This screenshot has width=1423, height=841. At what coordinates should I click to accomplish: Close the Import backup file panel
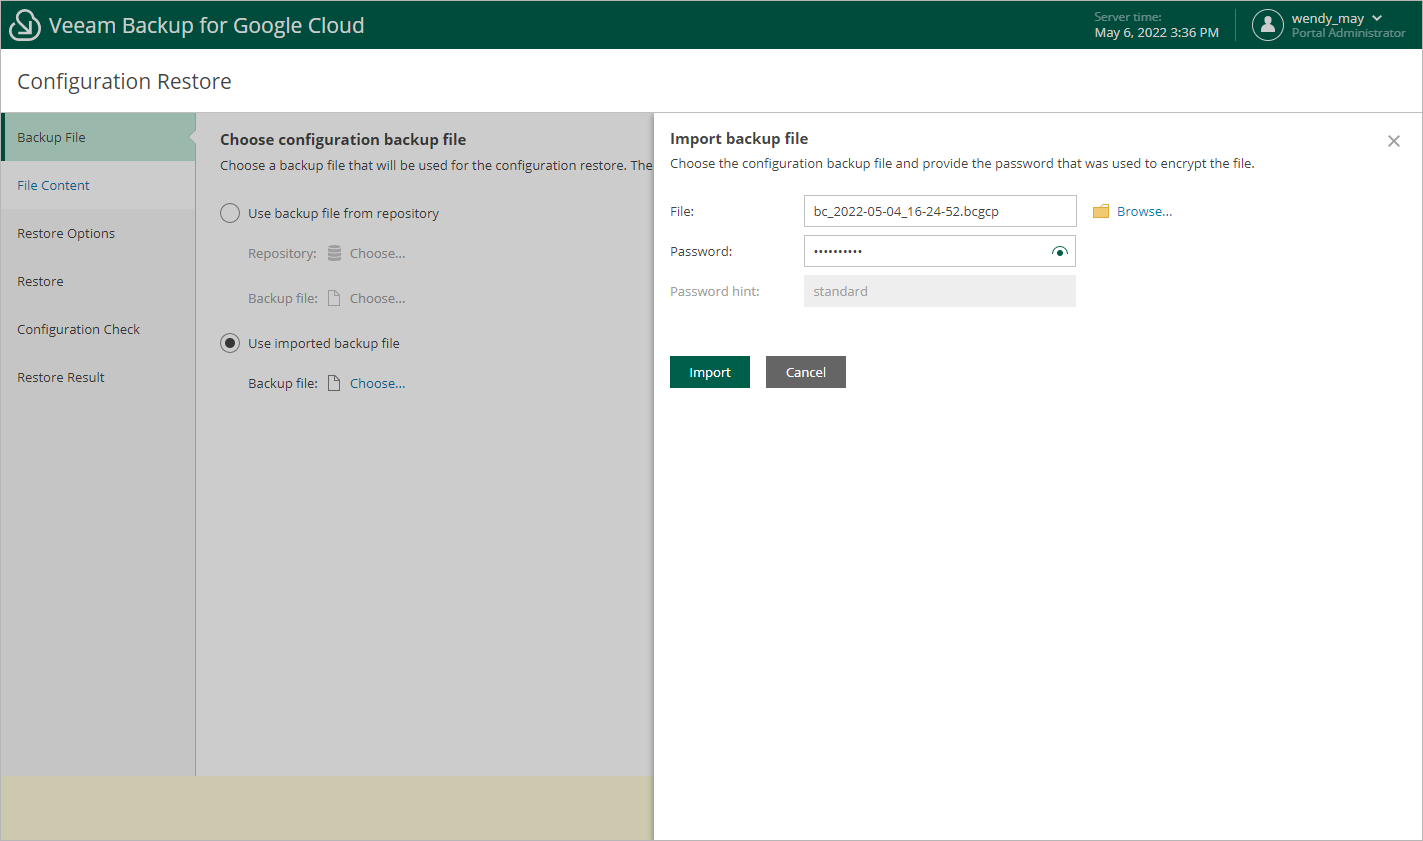pos(1393,141)
